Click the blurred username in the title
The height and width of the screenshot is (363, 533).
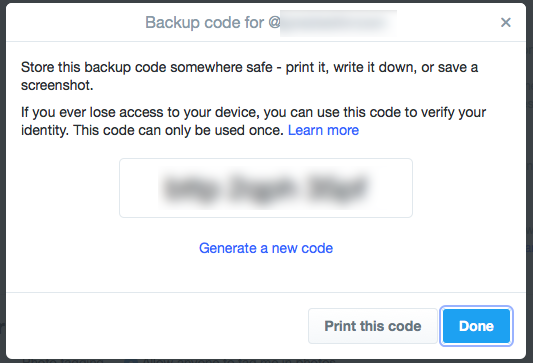[x=338, y=23]
